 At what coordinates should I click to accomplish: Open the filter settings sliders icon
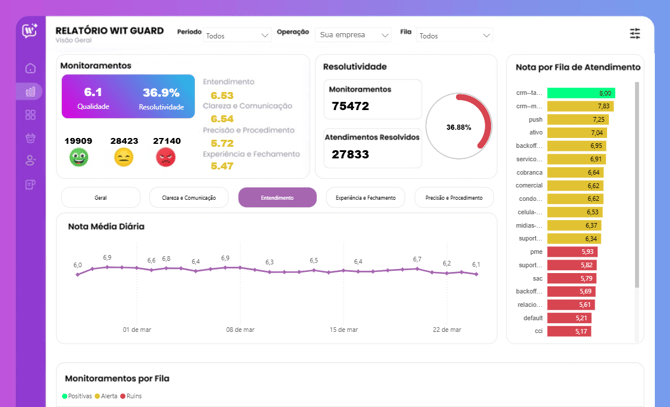[x=635, y=34]
